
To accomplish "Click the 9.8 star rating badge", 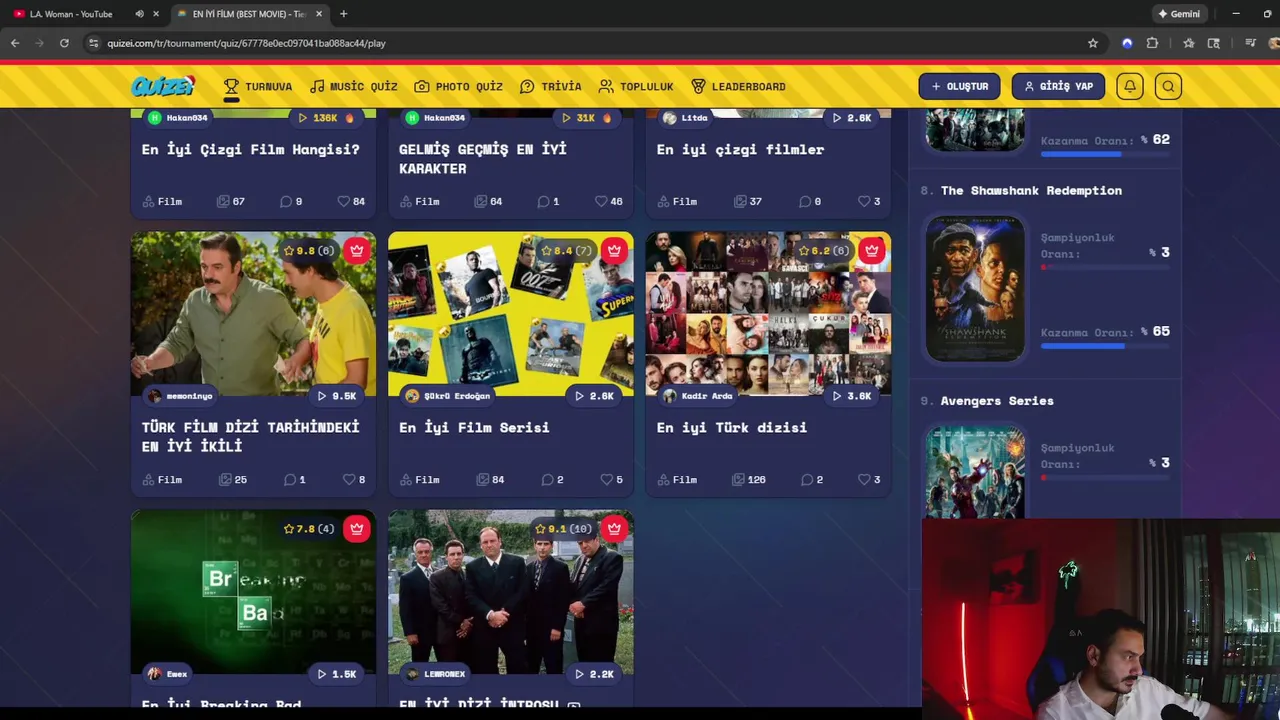I will tap(309, 251).
